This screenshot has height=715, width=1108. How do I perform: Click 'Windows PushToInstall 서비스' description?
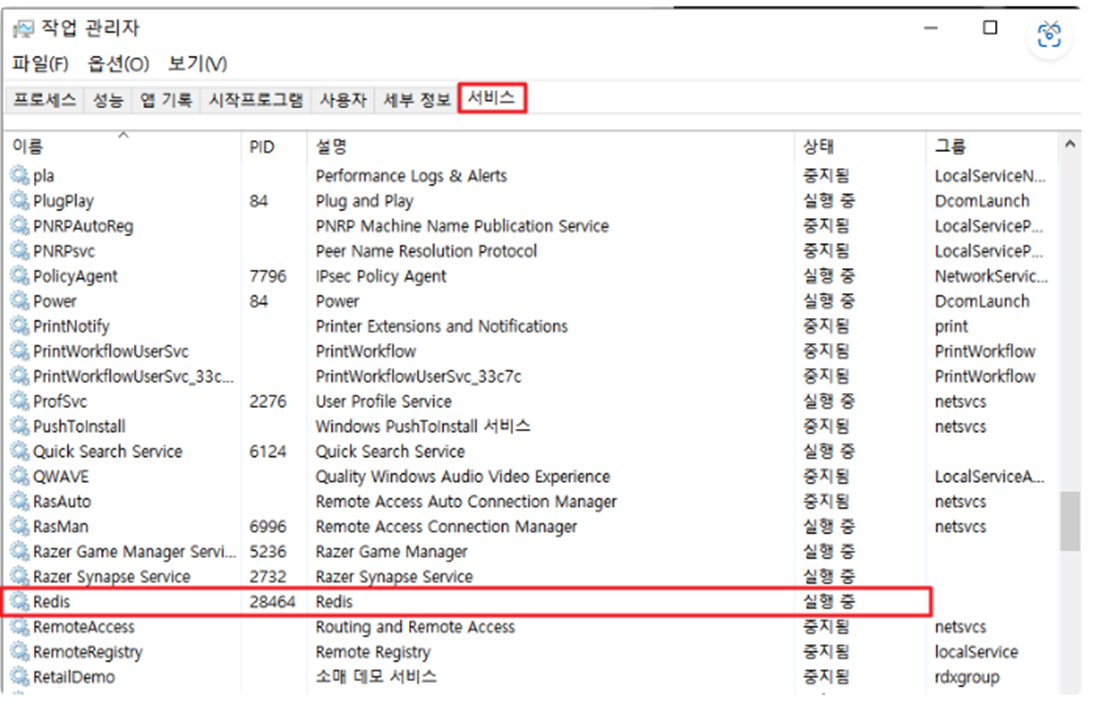click(423, 427)
